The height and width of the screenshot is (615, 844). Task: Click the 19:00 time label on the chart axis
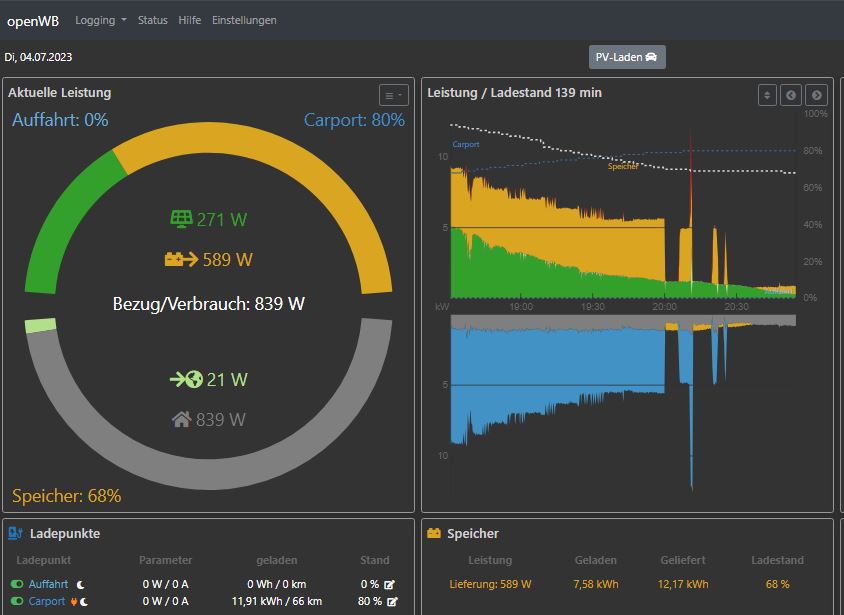(521, 307)
